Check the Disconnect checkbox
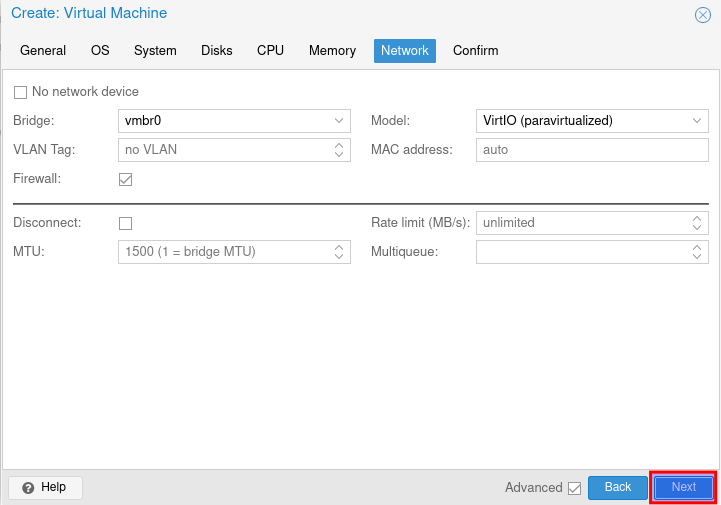721x505 pixels. (126, 223)
